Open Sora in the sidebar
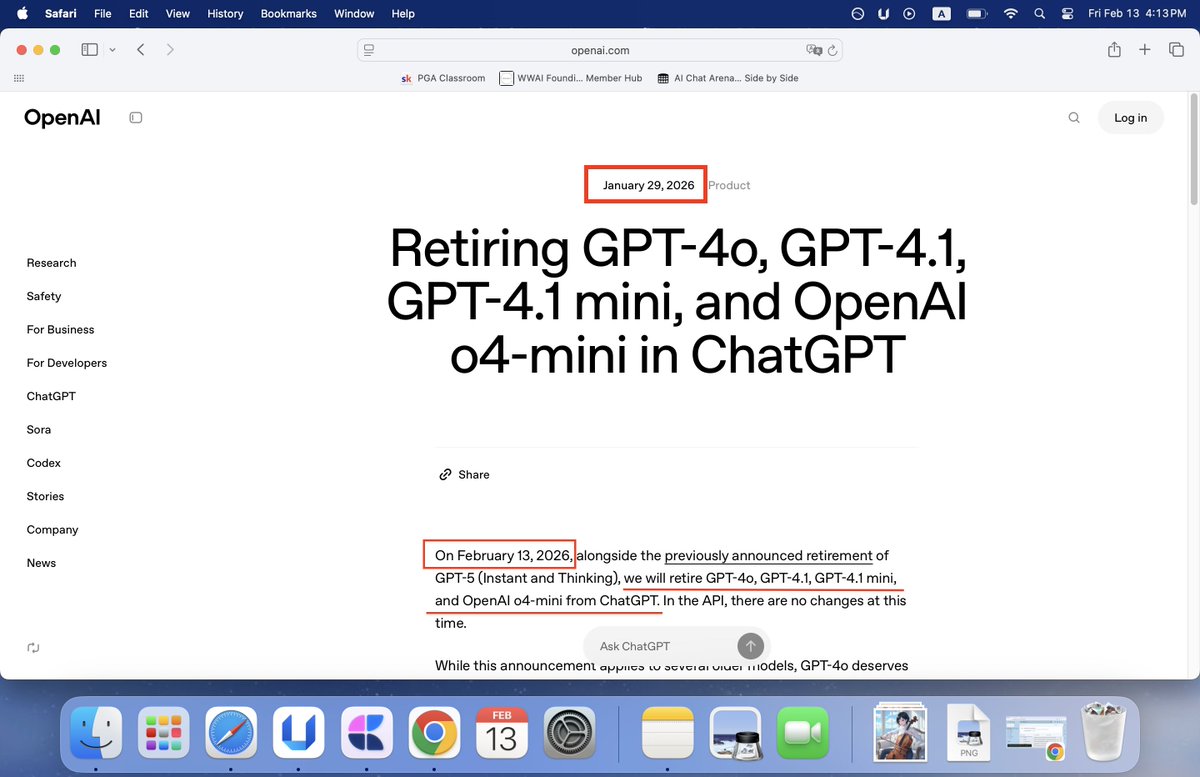Viewport: 1200px width, 777px height. (x=39, y=430)
